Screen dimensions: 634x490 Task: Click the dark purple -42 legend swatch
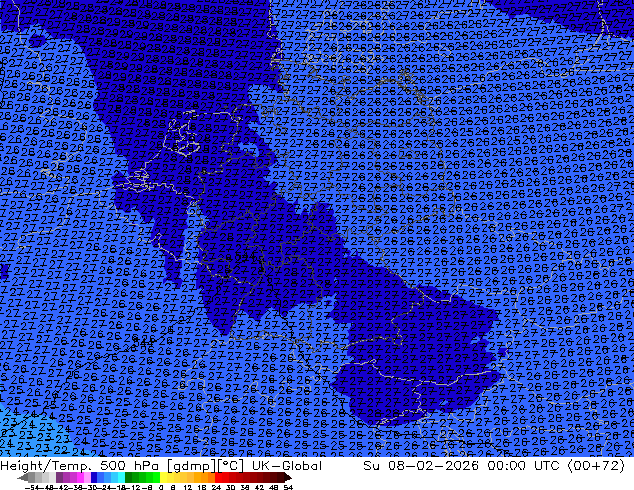coord(59,477)
